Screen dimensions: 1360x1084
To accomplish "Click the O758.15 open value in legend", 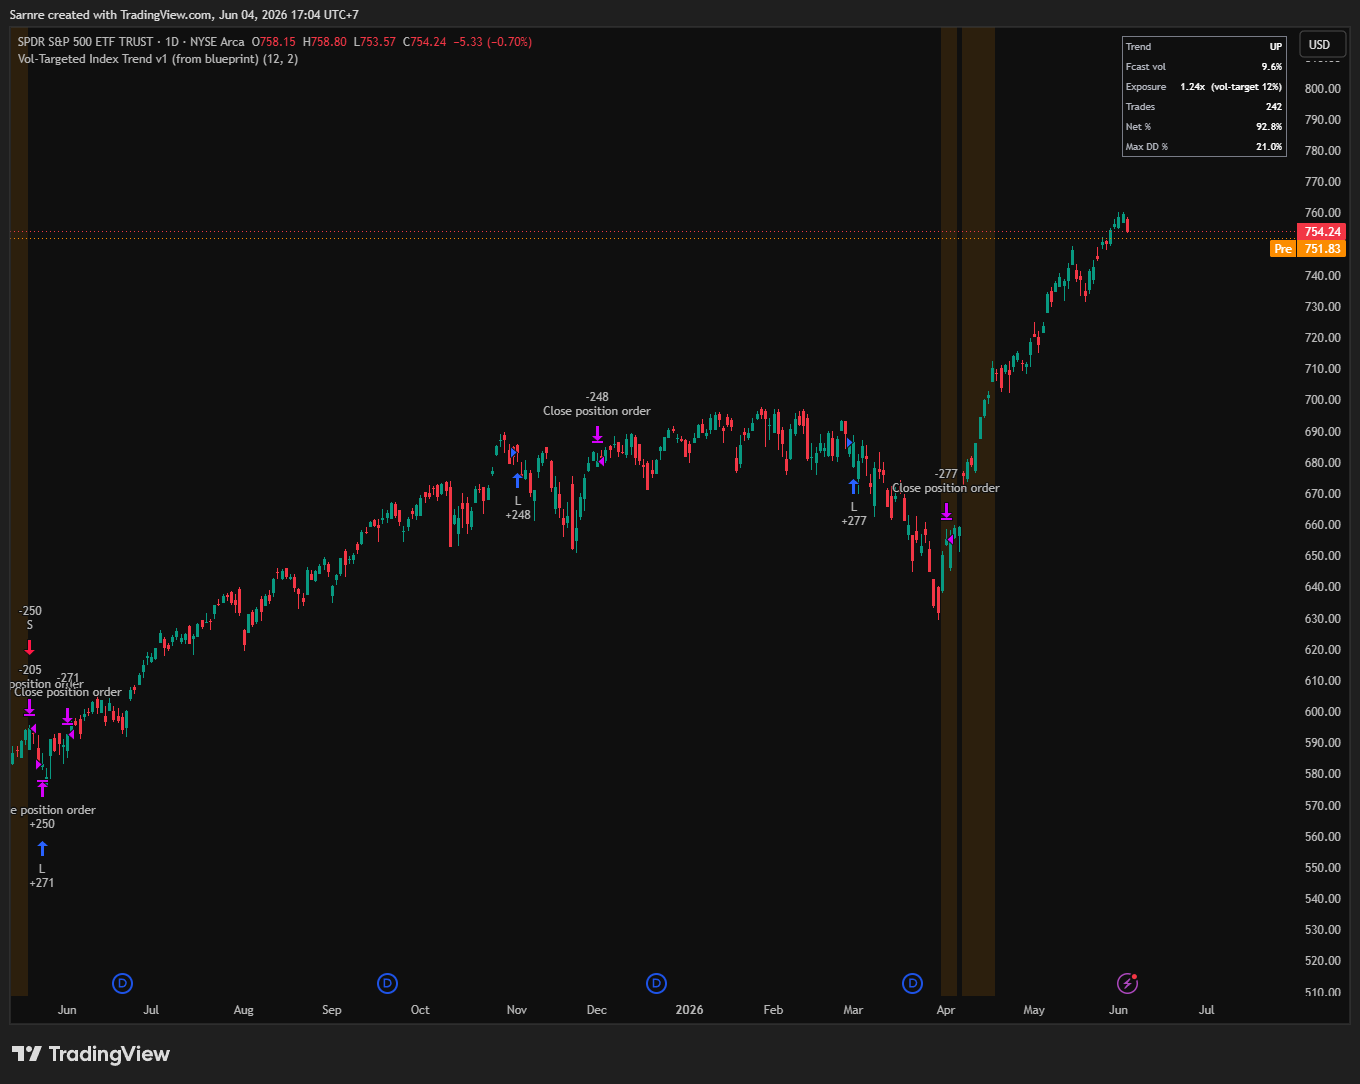I will point(273,42).
